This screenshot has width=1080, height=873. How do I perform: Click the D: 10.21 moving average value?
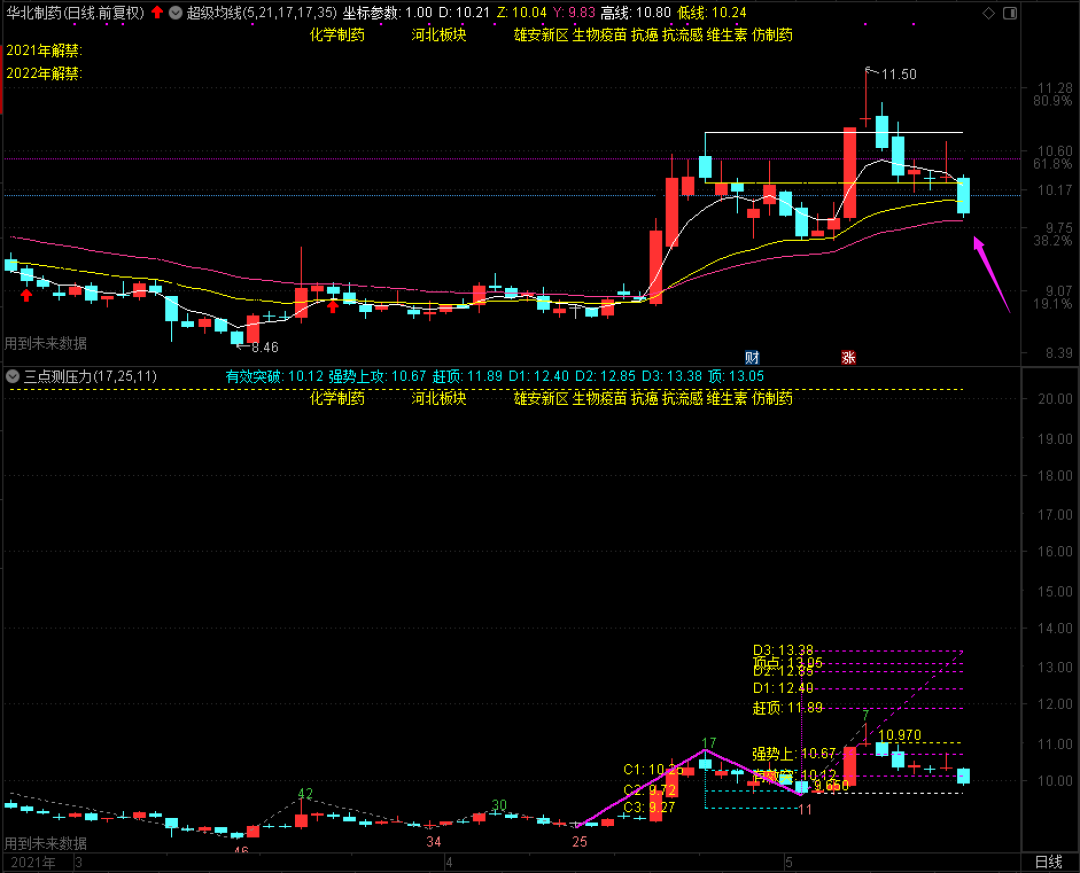pyautogui.click(x=464, y=12)
